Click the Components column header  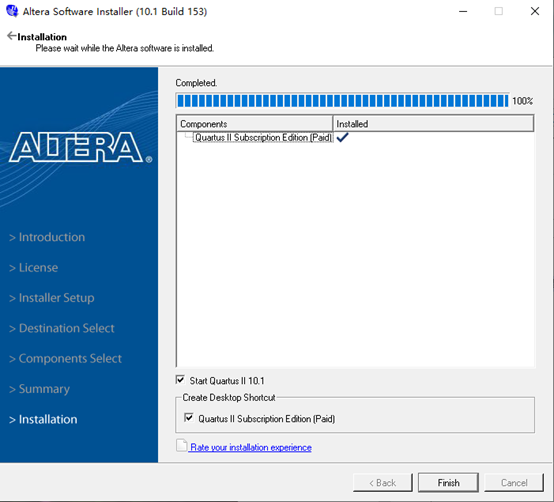pyautogui.click(x=254, y=124)
